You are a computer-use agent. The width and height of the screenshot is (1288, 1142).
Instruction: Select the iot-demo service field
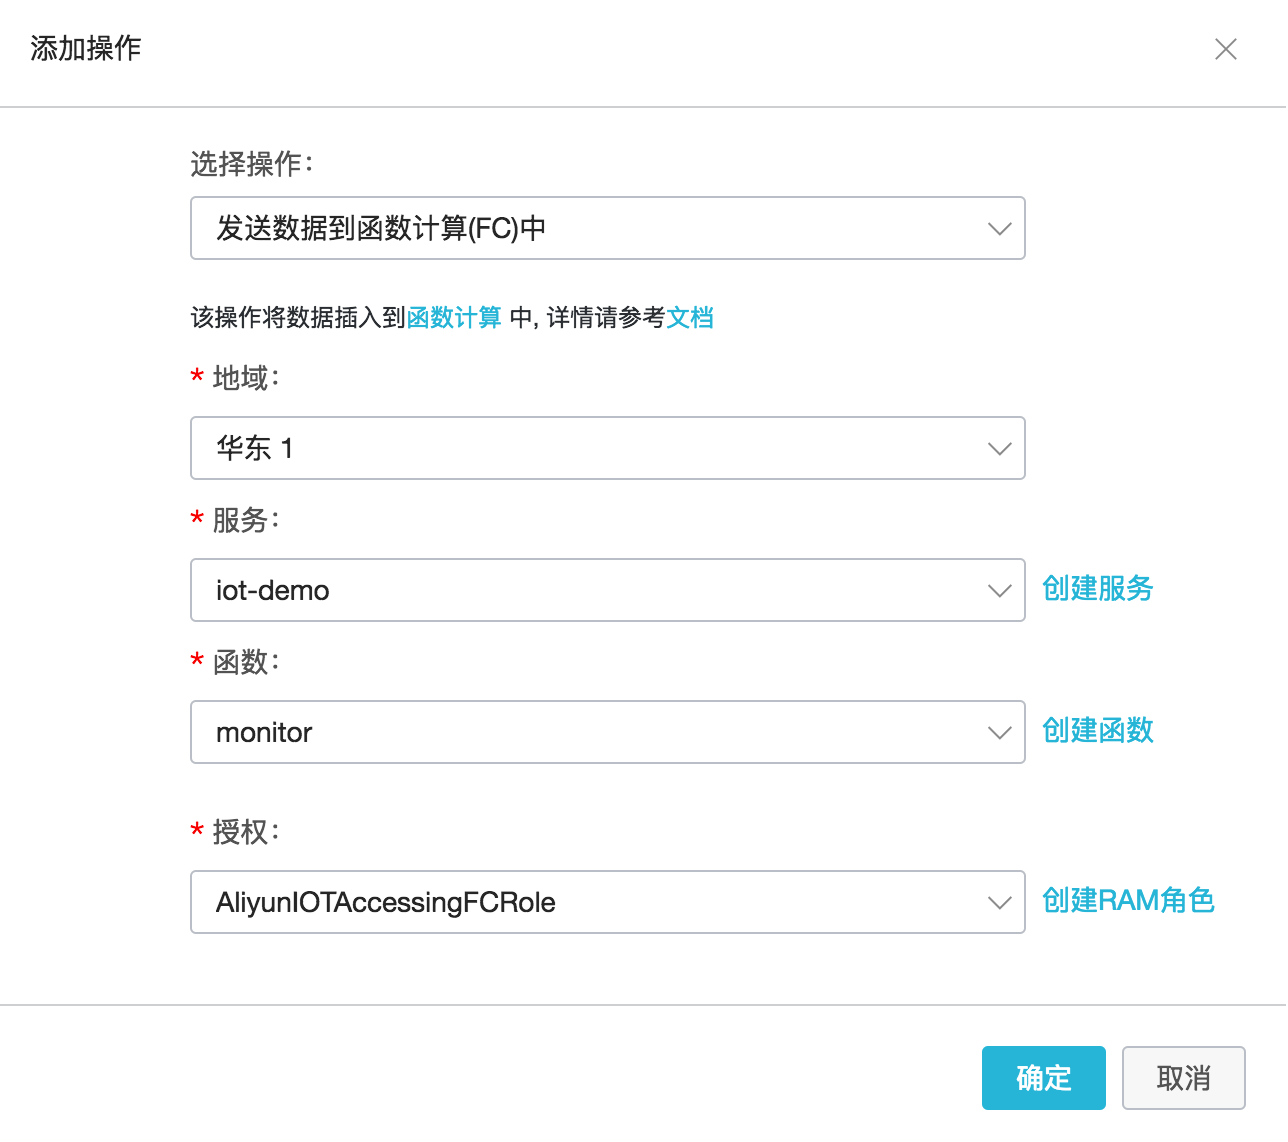(x=500, y=590)
